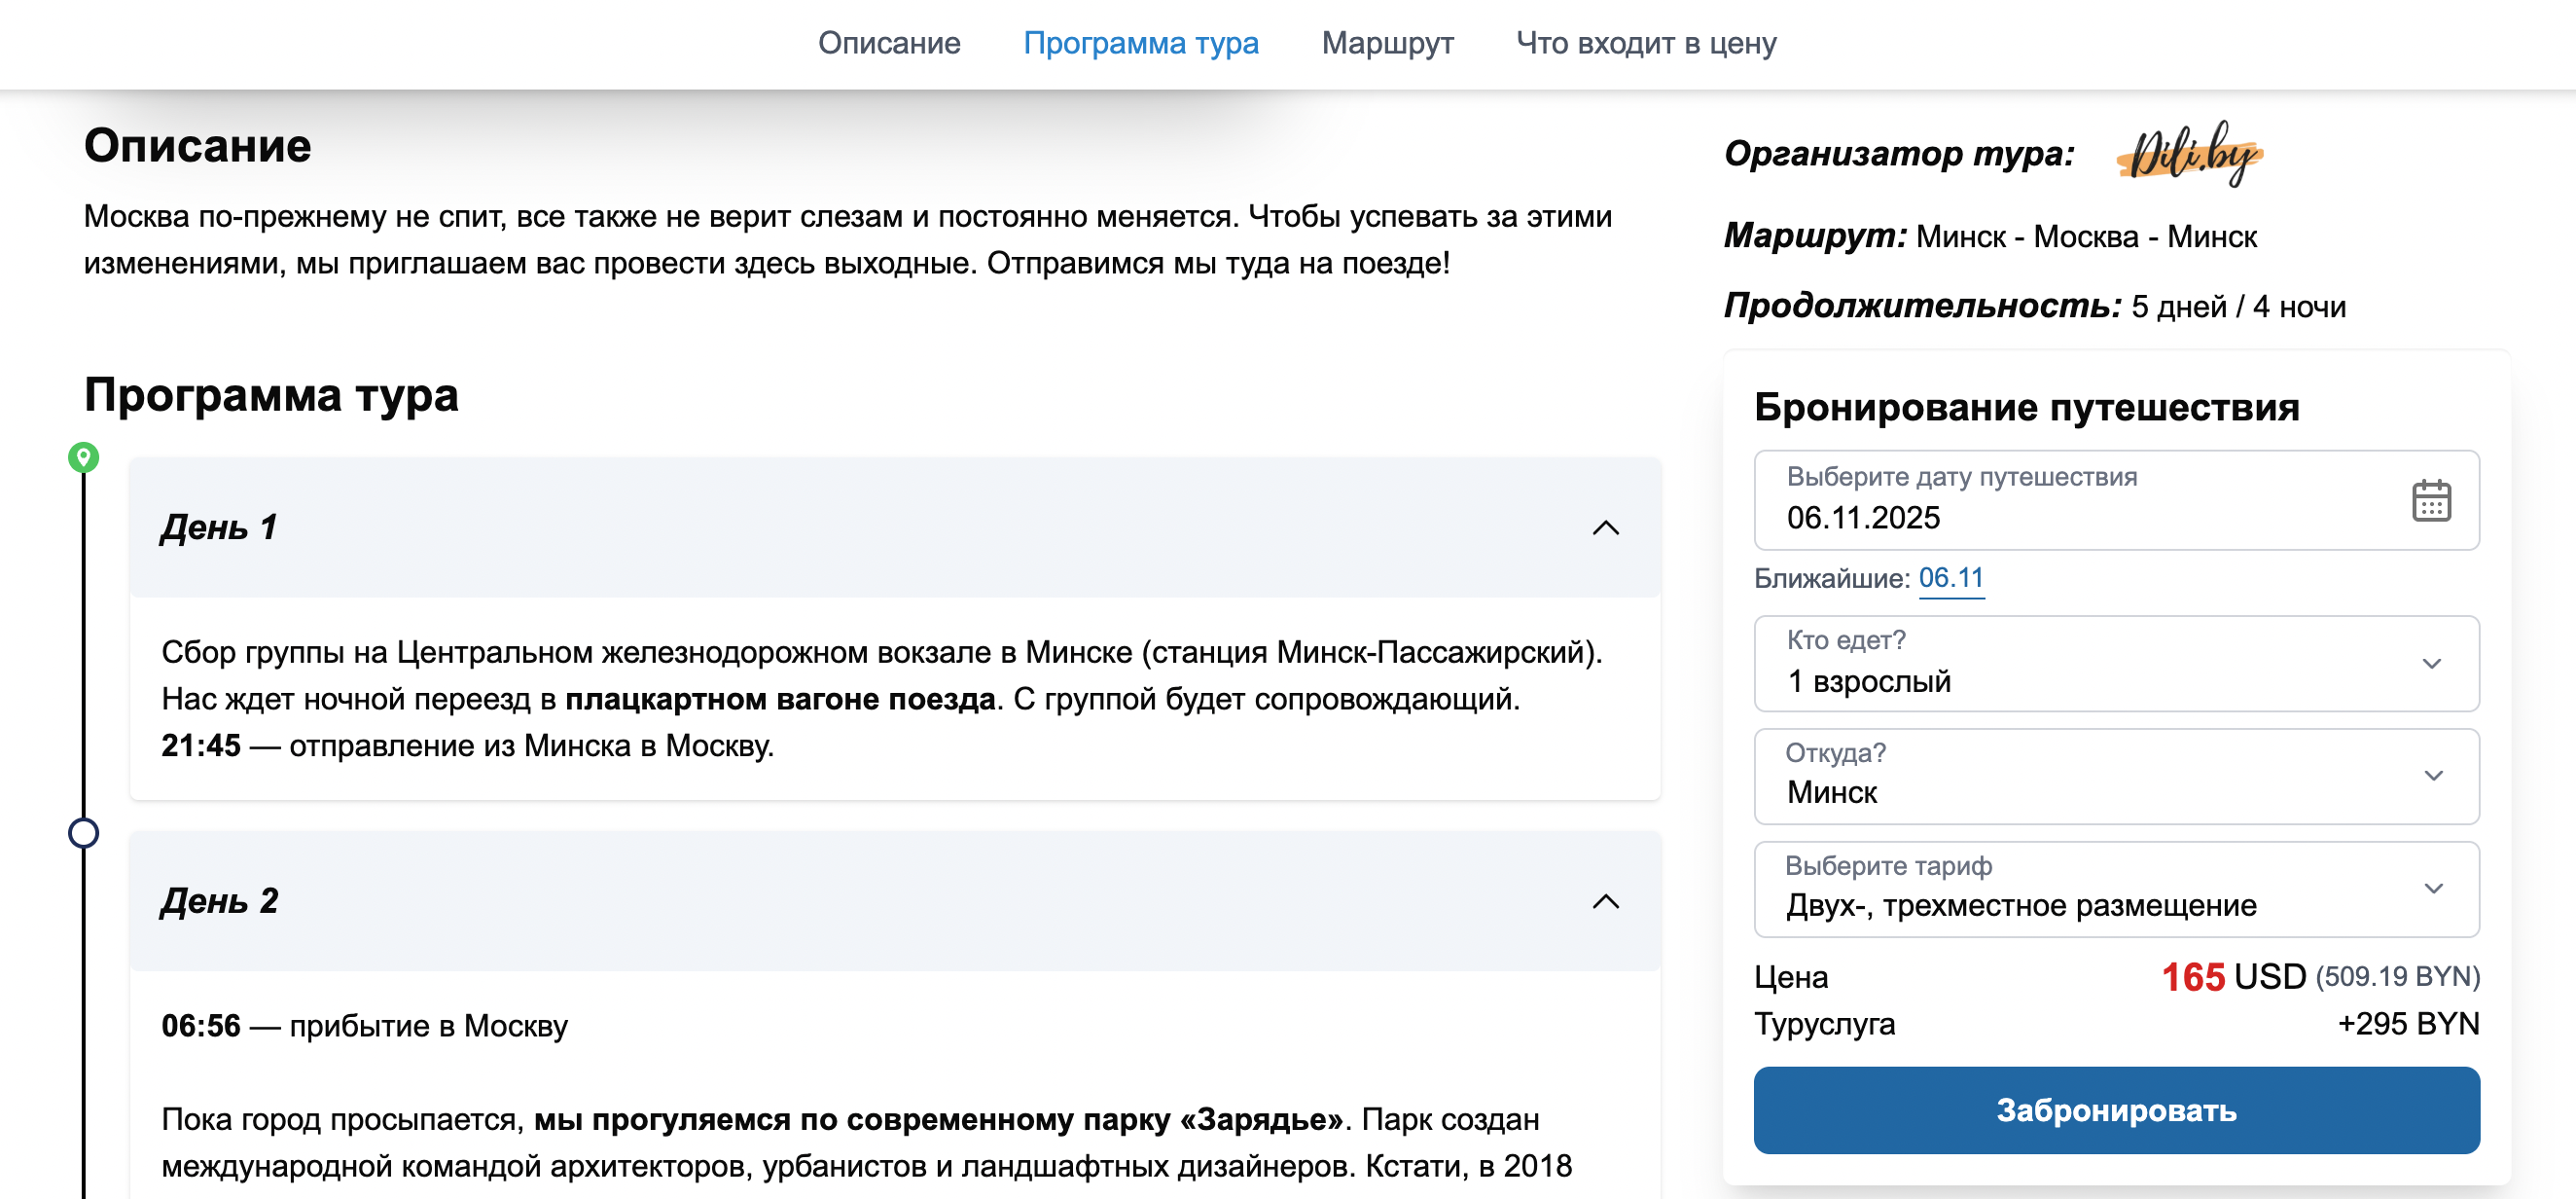Screen dimensions: 2576x1199
Task: Click the green location pin on the timeline
Action: [83, 459]
